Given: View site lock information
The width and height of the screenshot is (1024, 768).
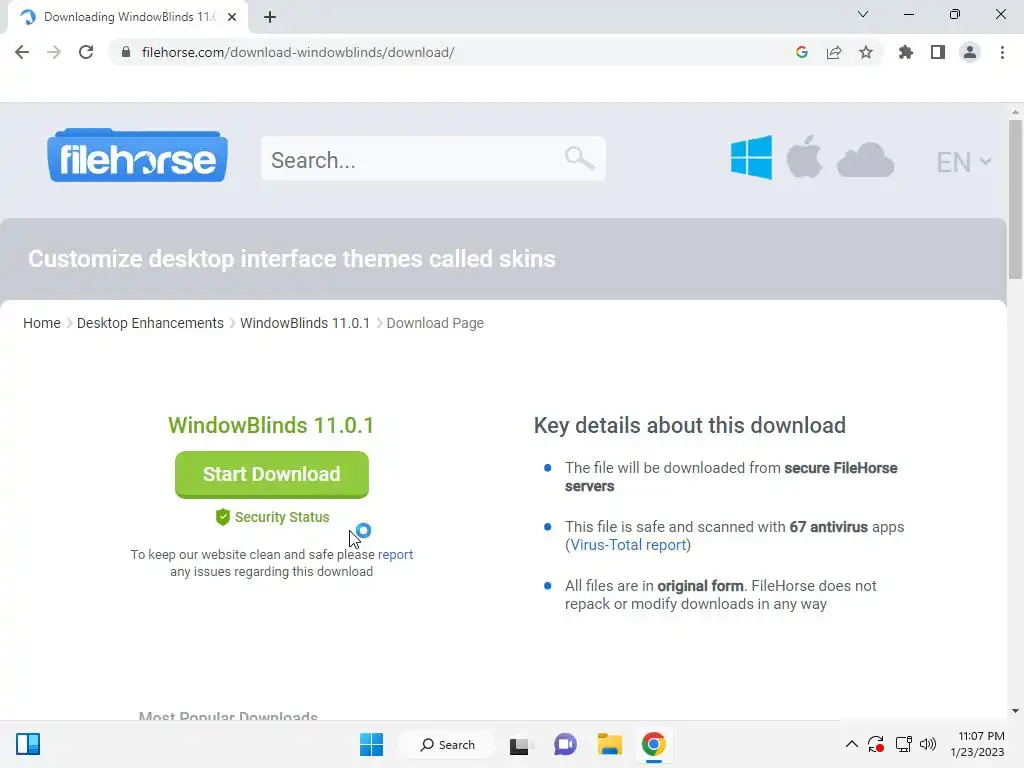Looking at the screenshot, I should point(126,52).
